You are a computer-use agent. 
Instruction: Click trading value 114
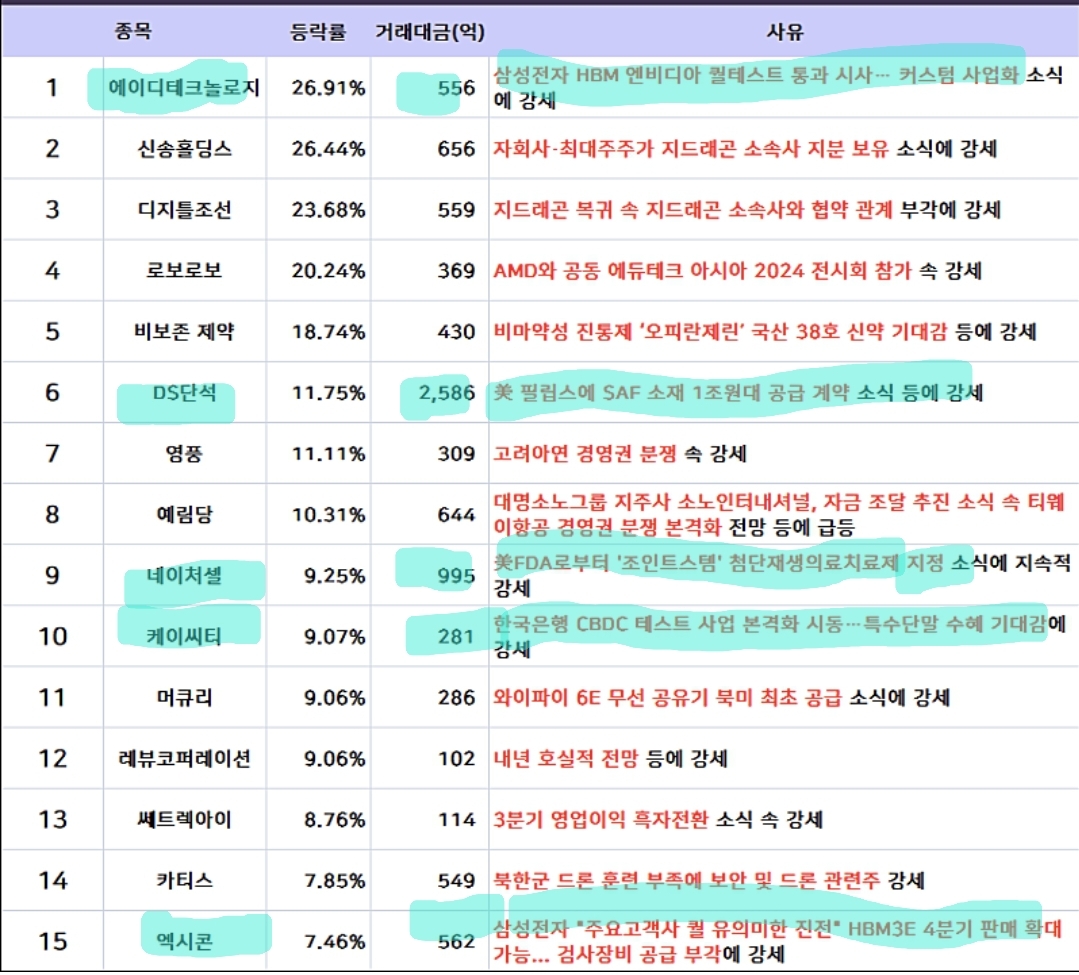tap(456, 819)
